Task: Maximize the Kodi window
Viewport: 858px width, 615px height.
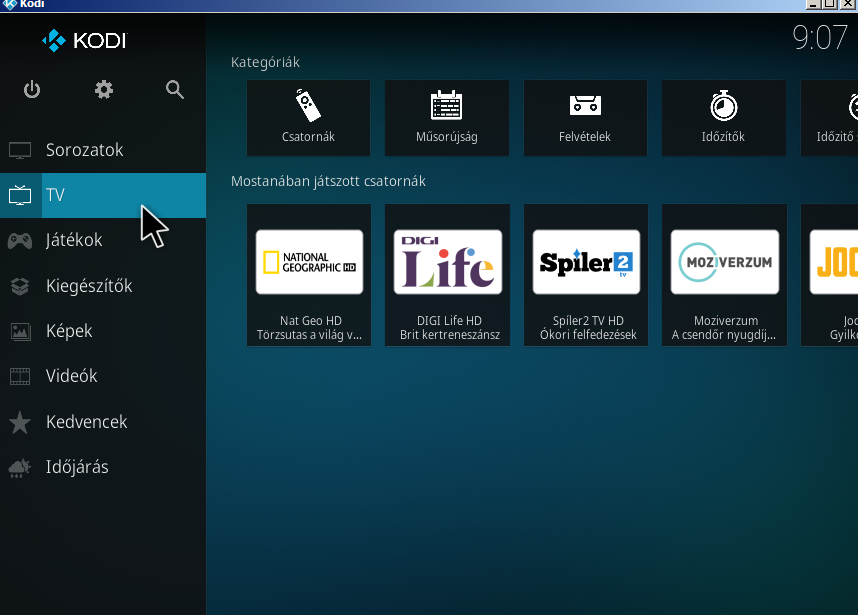Action: coord(830,4)
